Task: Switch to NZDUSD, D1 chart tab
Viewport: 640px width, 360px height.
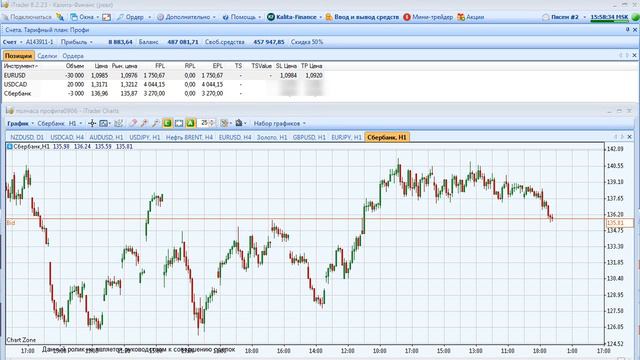Action: click(27, 138)
